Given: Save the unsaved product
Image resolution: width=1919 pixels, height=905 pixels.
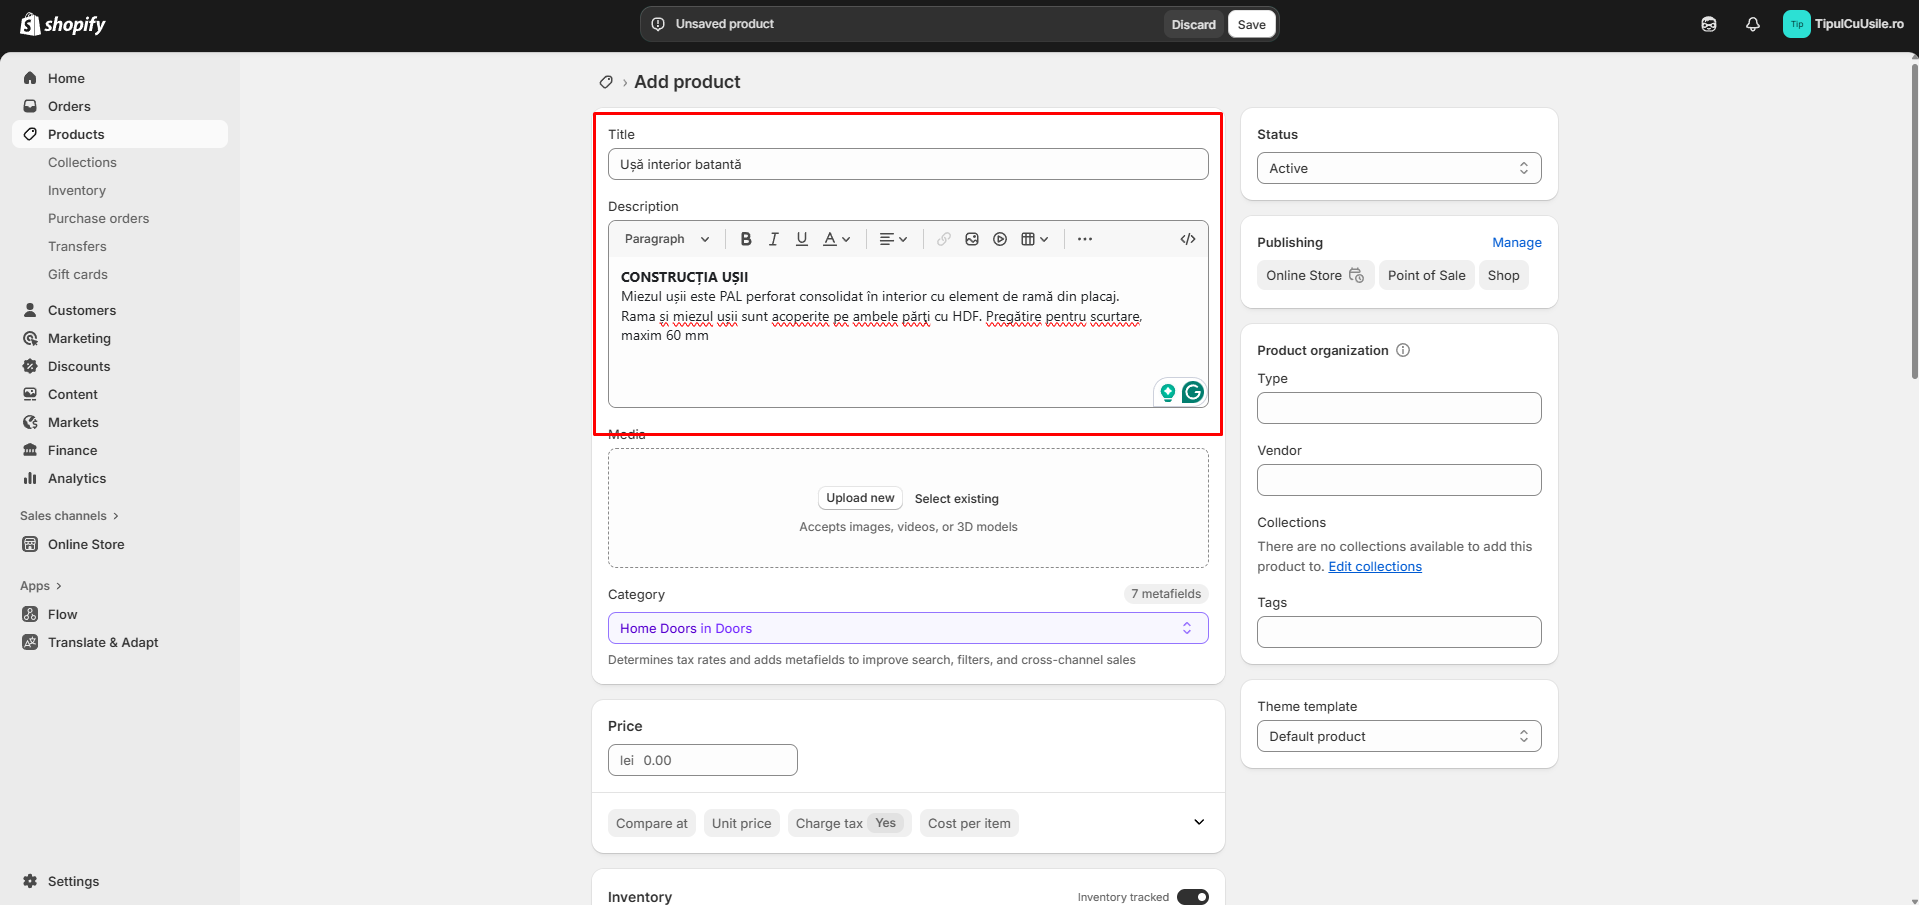Looking at the screenshot, I should pos(1251,24).
